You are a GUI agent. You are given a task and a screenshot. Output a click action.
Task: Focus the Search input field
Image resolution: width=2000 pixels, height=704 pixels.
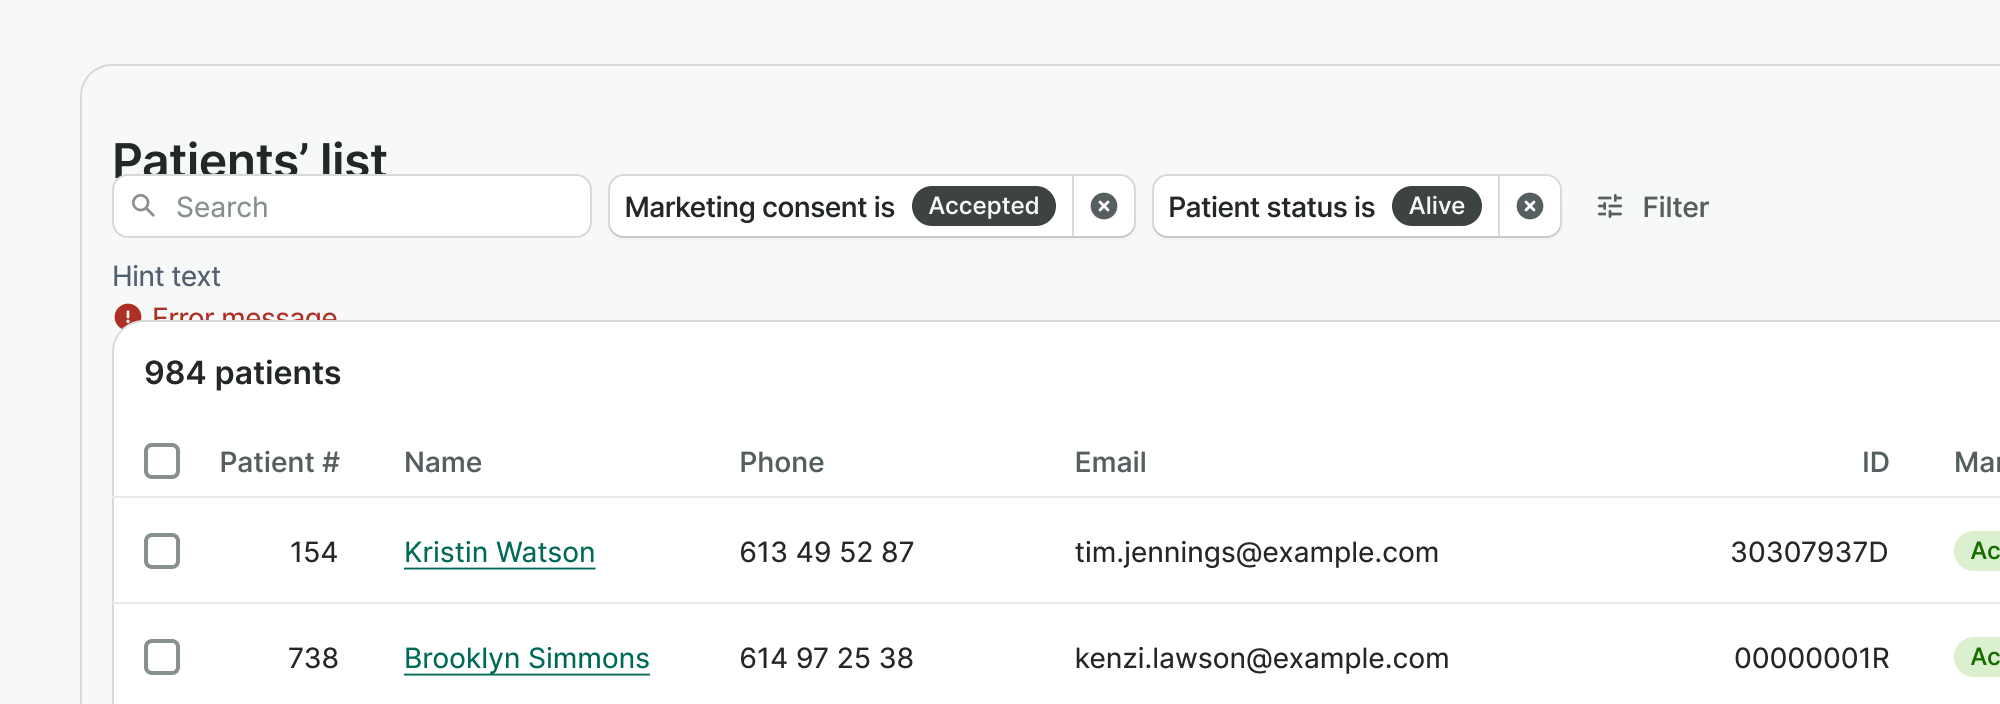click(370, 207)
